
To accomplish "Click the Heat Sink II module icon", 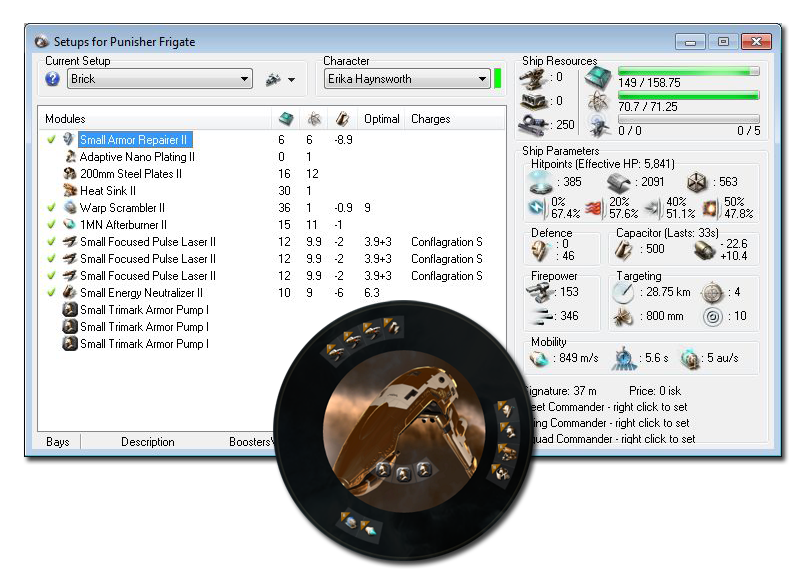I will click(x=70, y=191).
